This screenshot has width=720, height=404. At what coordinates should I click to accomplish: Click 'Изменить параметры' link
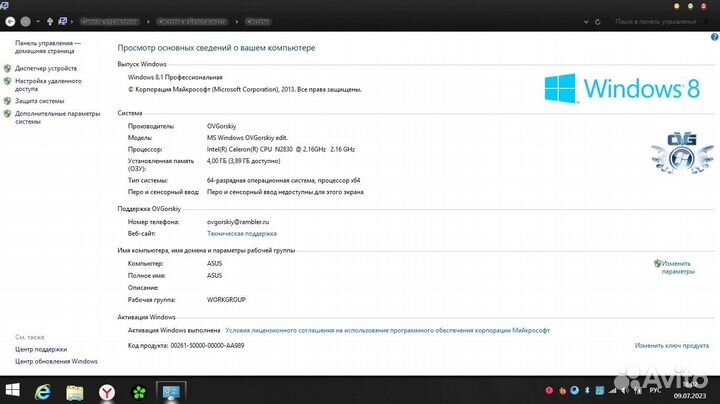(678, 268)
